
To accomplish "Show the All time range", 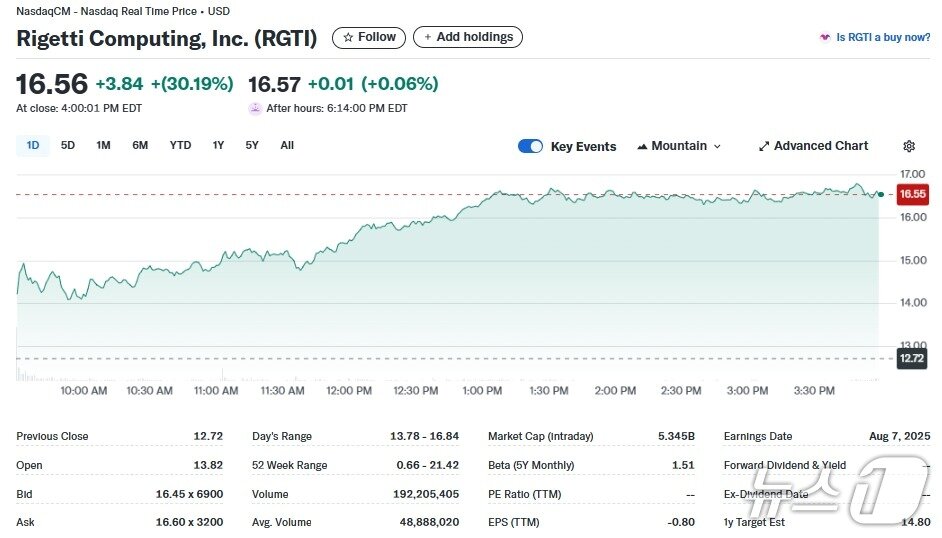I will point(287,146).
